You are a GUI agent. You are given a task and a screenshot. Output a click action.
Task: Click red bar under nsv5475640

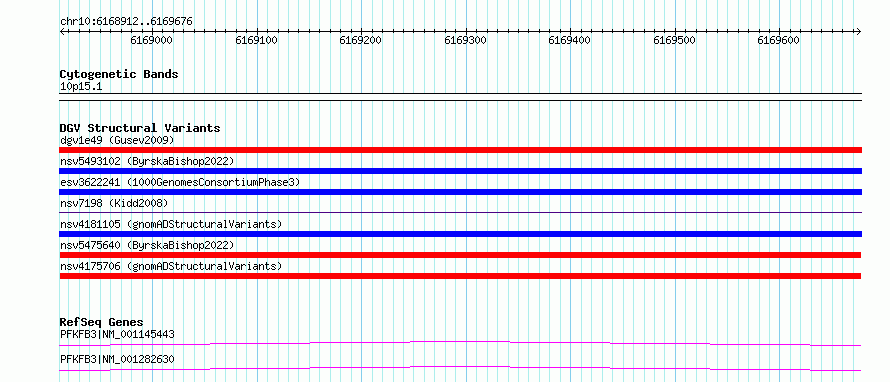click(461, 255)
